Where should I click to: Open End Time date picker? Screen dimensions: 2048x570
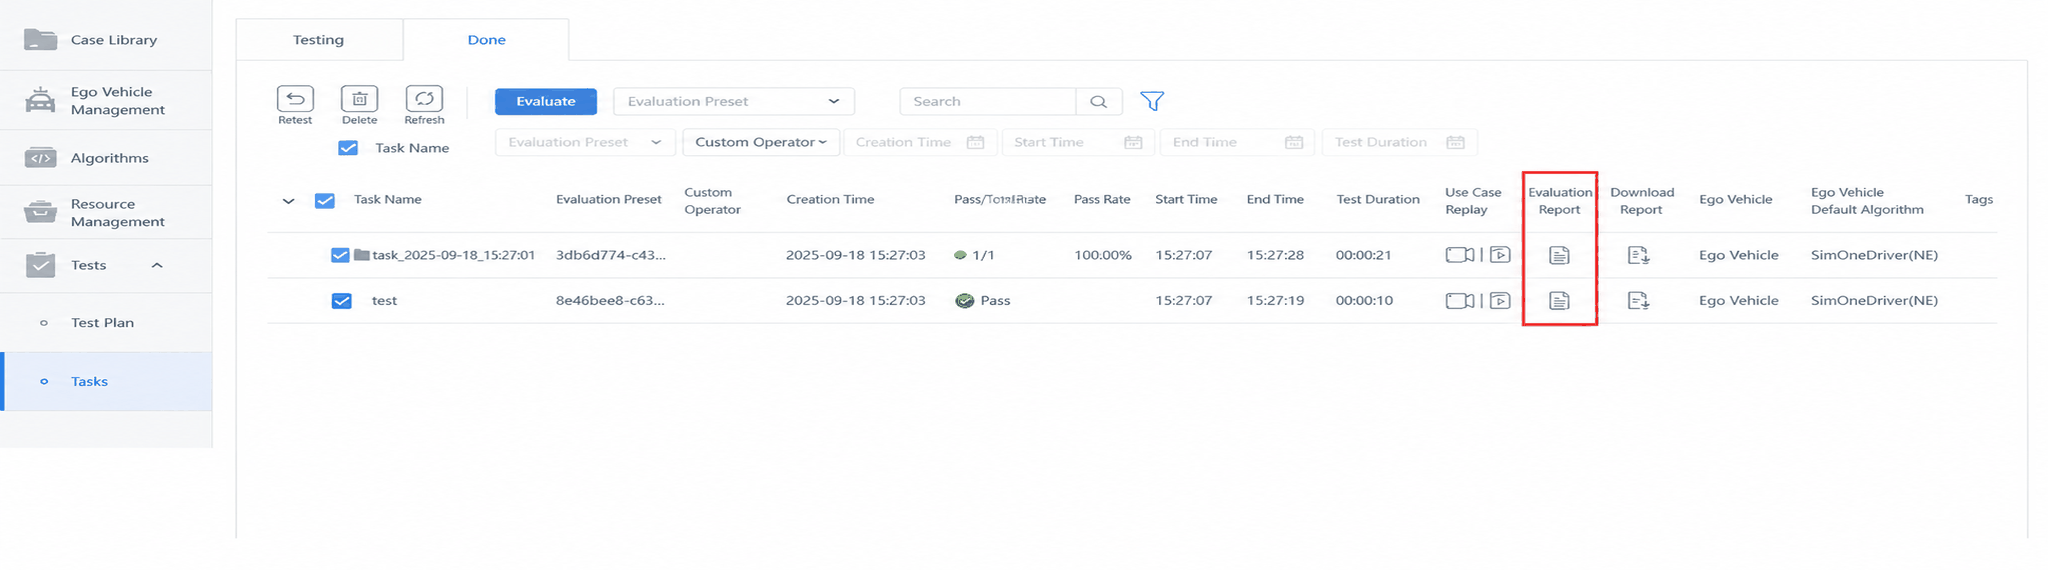1238,142
